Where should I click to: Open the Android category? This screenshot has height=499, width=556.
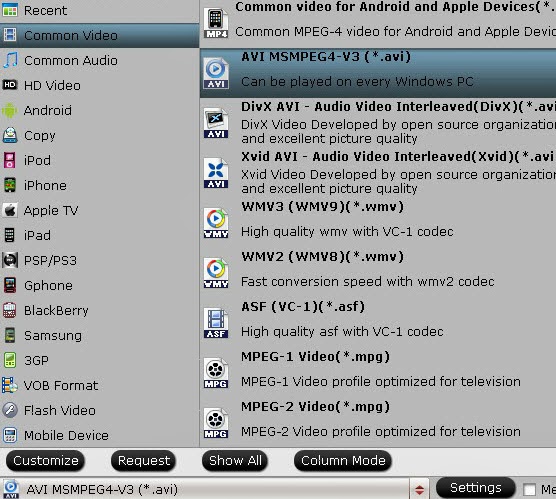coord(99,111)
